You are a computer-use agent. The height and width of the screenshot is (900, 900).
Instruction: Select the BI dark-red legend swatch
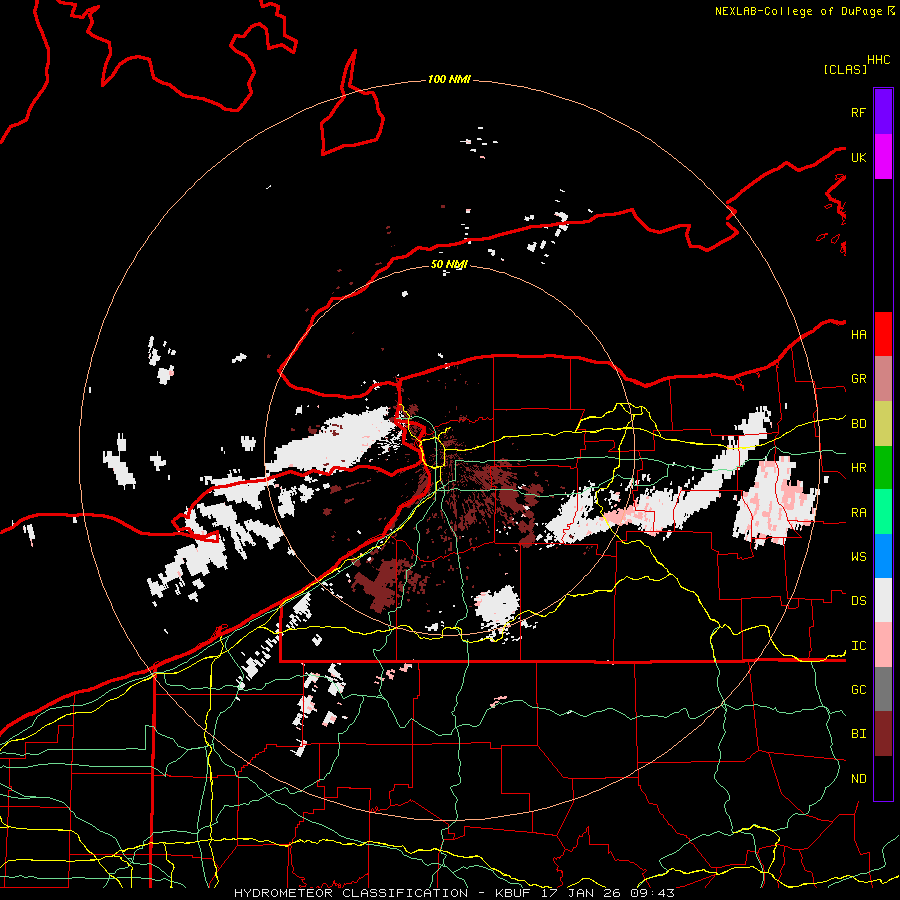pyautogui.click(x=883, y=734)
